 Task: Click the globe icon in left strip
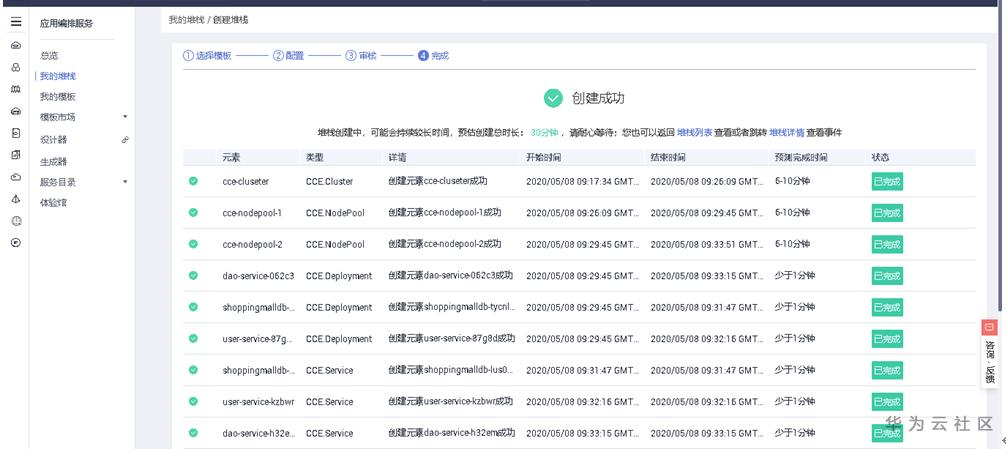click(x=16, y=221)
